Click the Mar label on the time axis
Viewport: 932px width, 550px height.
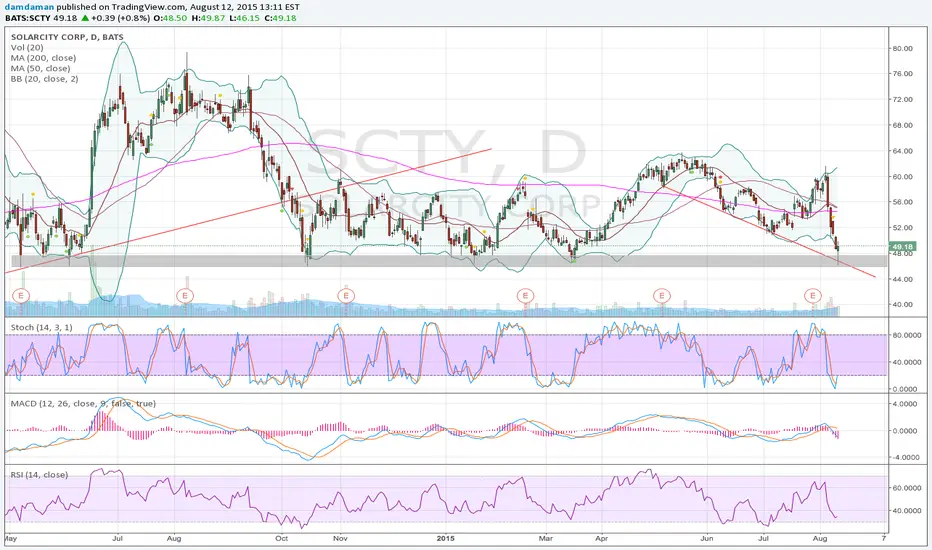tap(545, 539)
